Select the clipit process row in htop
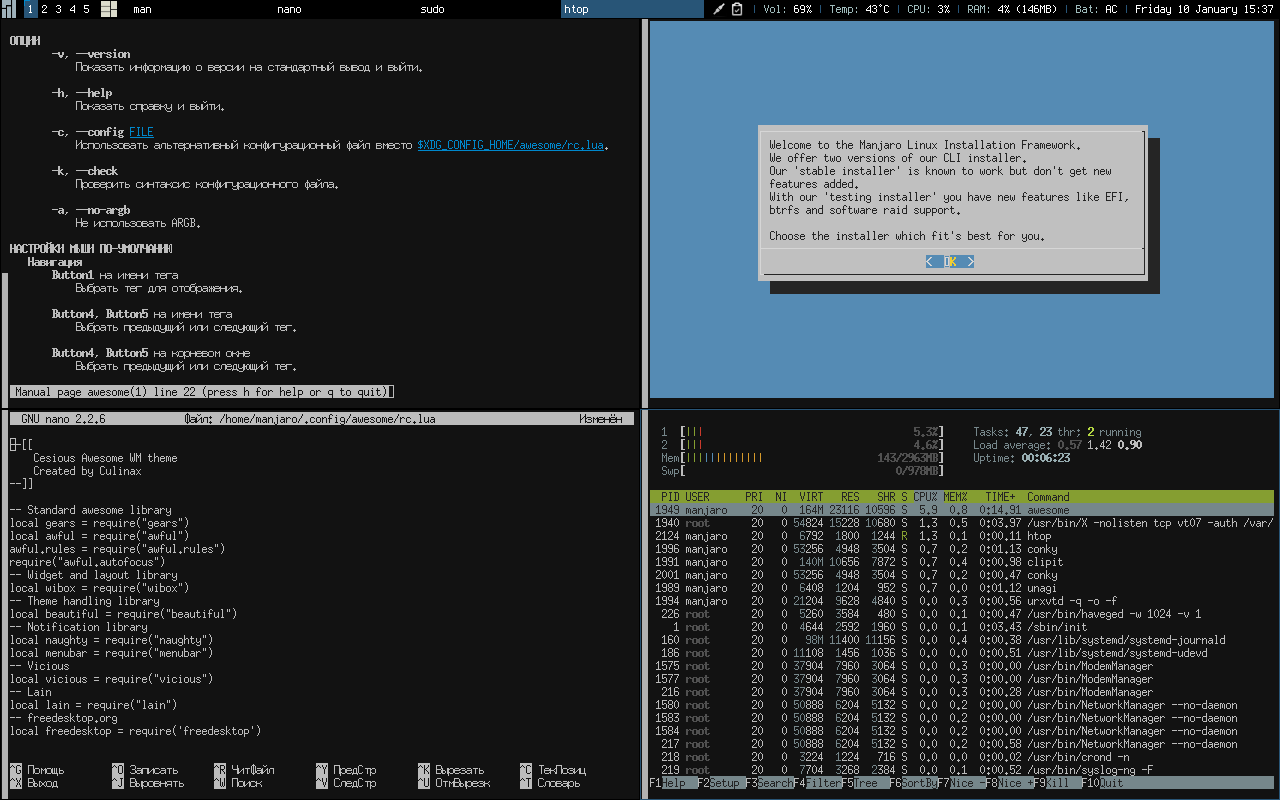1280x800 pixels. 962,562
